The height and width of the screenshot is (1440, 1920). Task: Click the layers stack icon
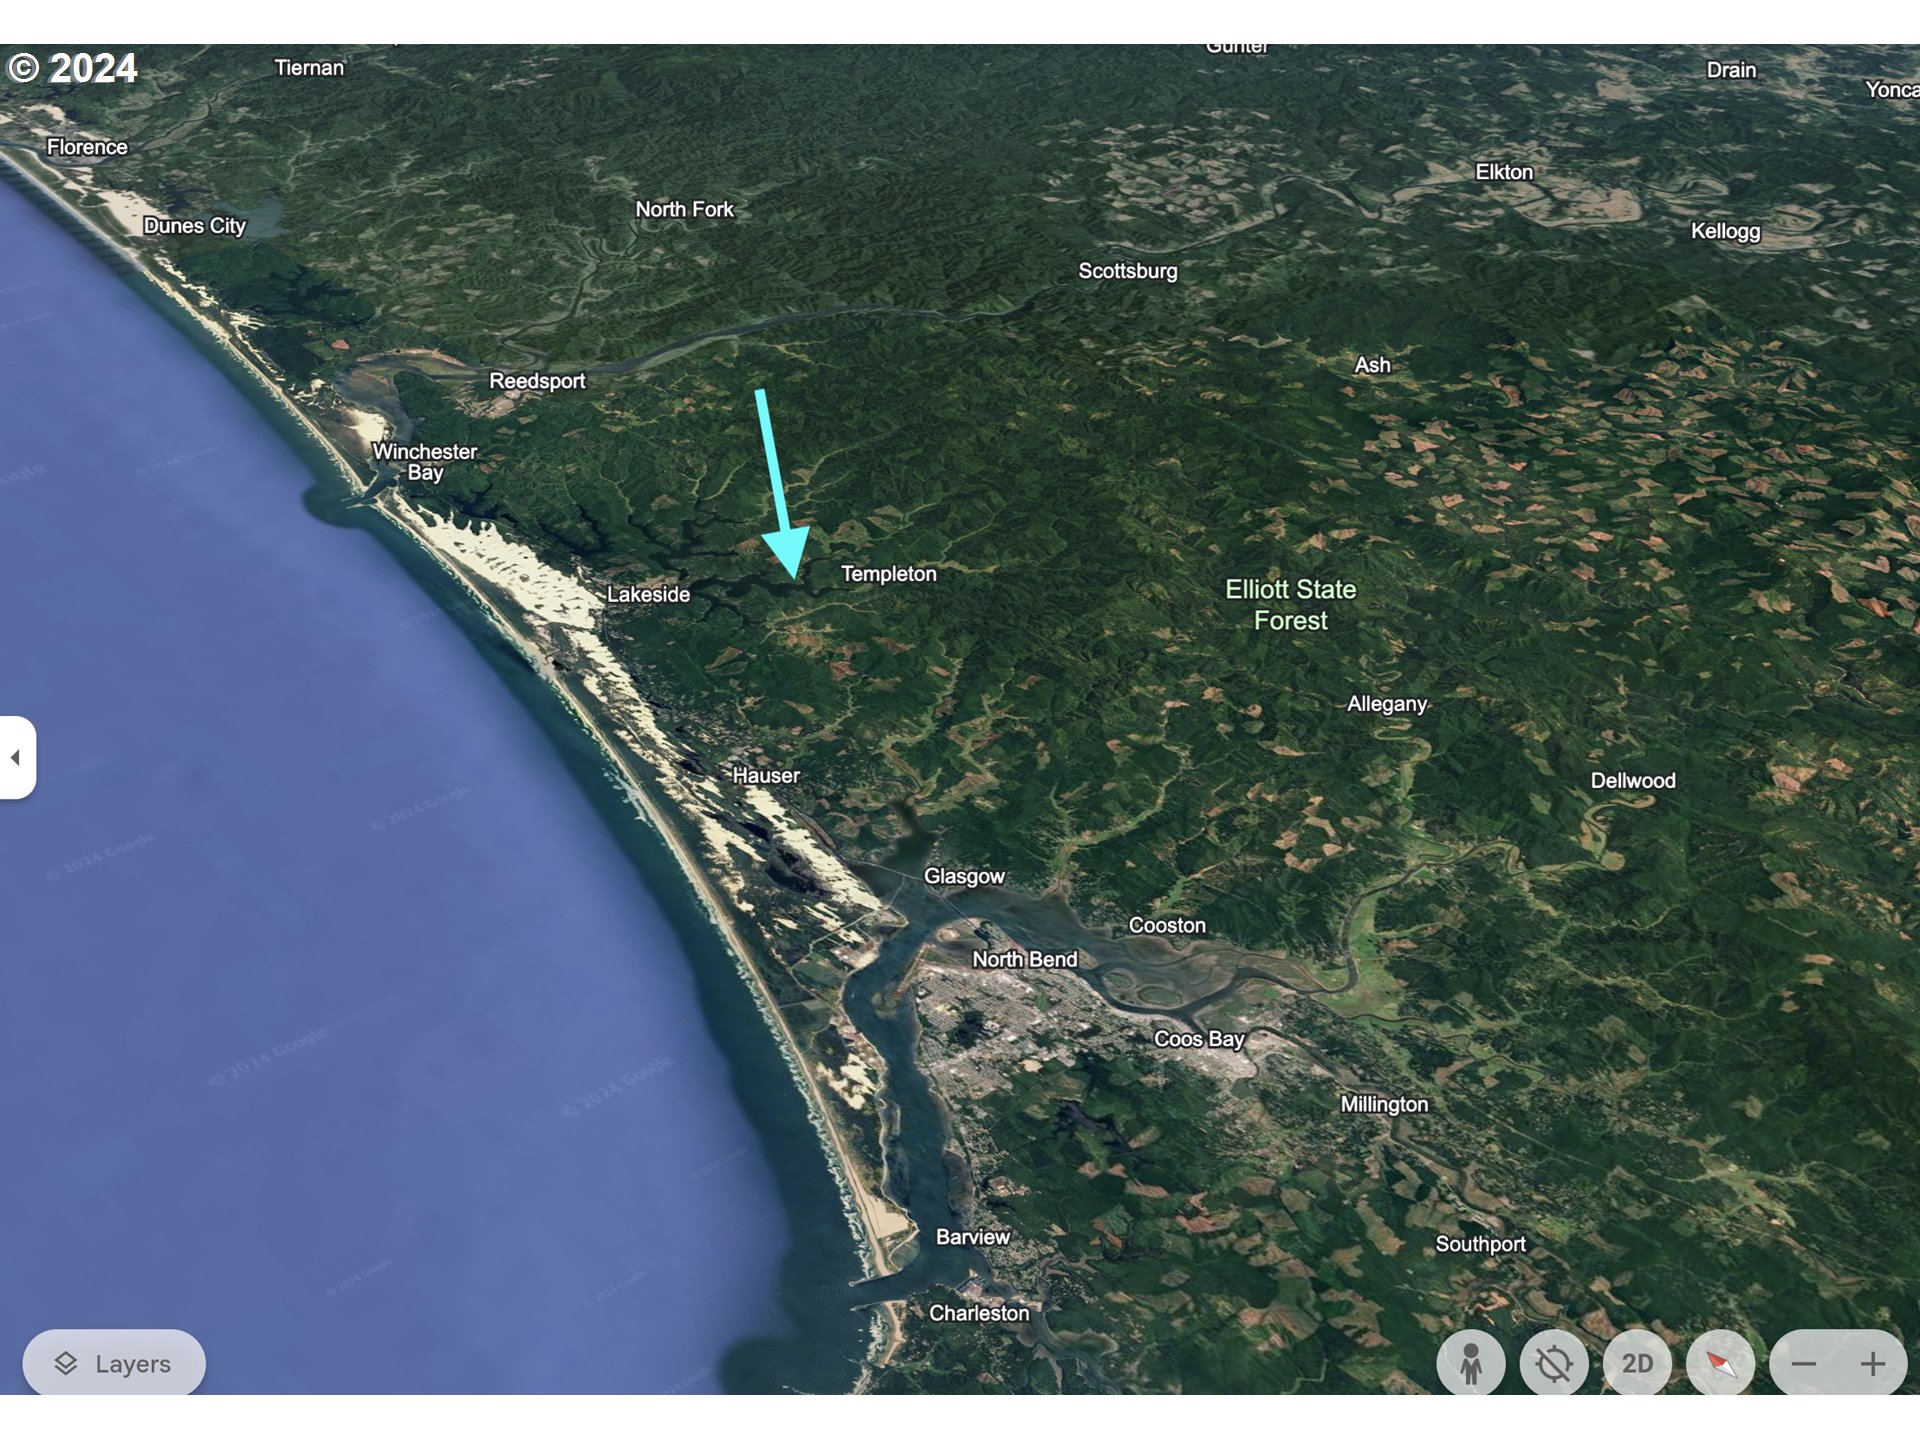coord(66,1363)
